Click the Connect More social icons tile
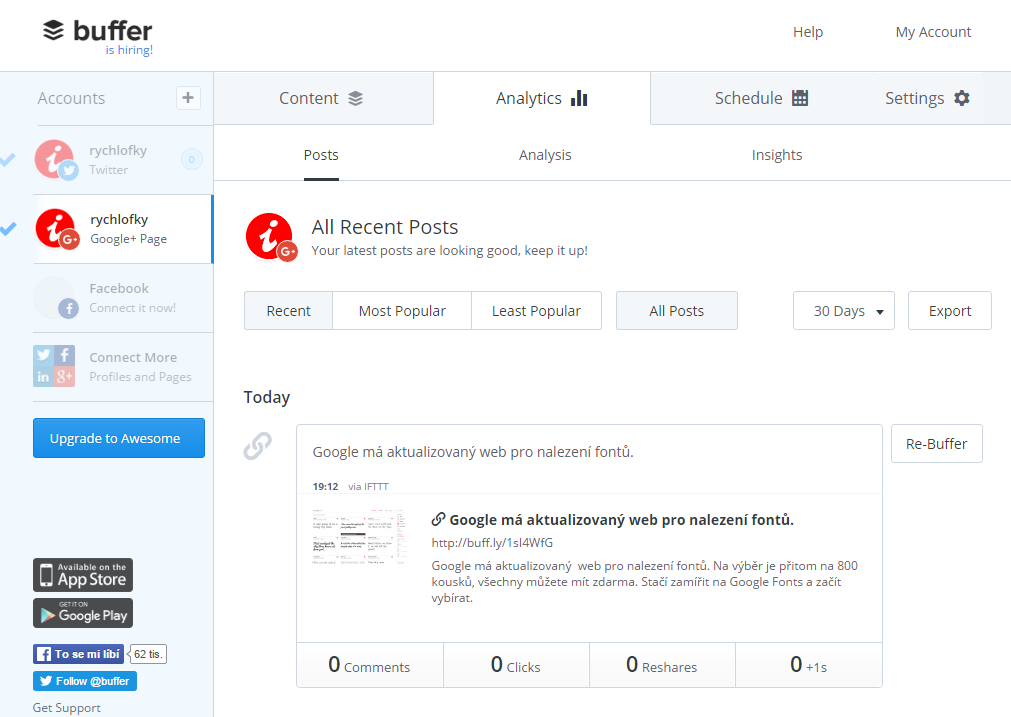Viewport: 1011px width, 717px height. (x=54, y=366)
